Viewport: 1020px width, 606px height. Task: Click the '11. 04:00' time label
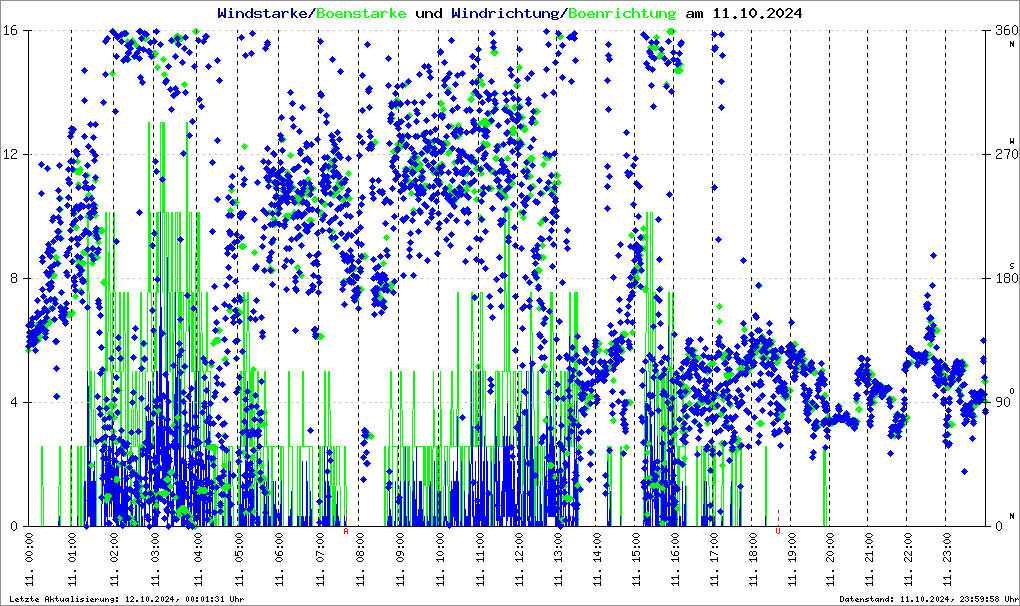tap(198, 560)
